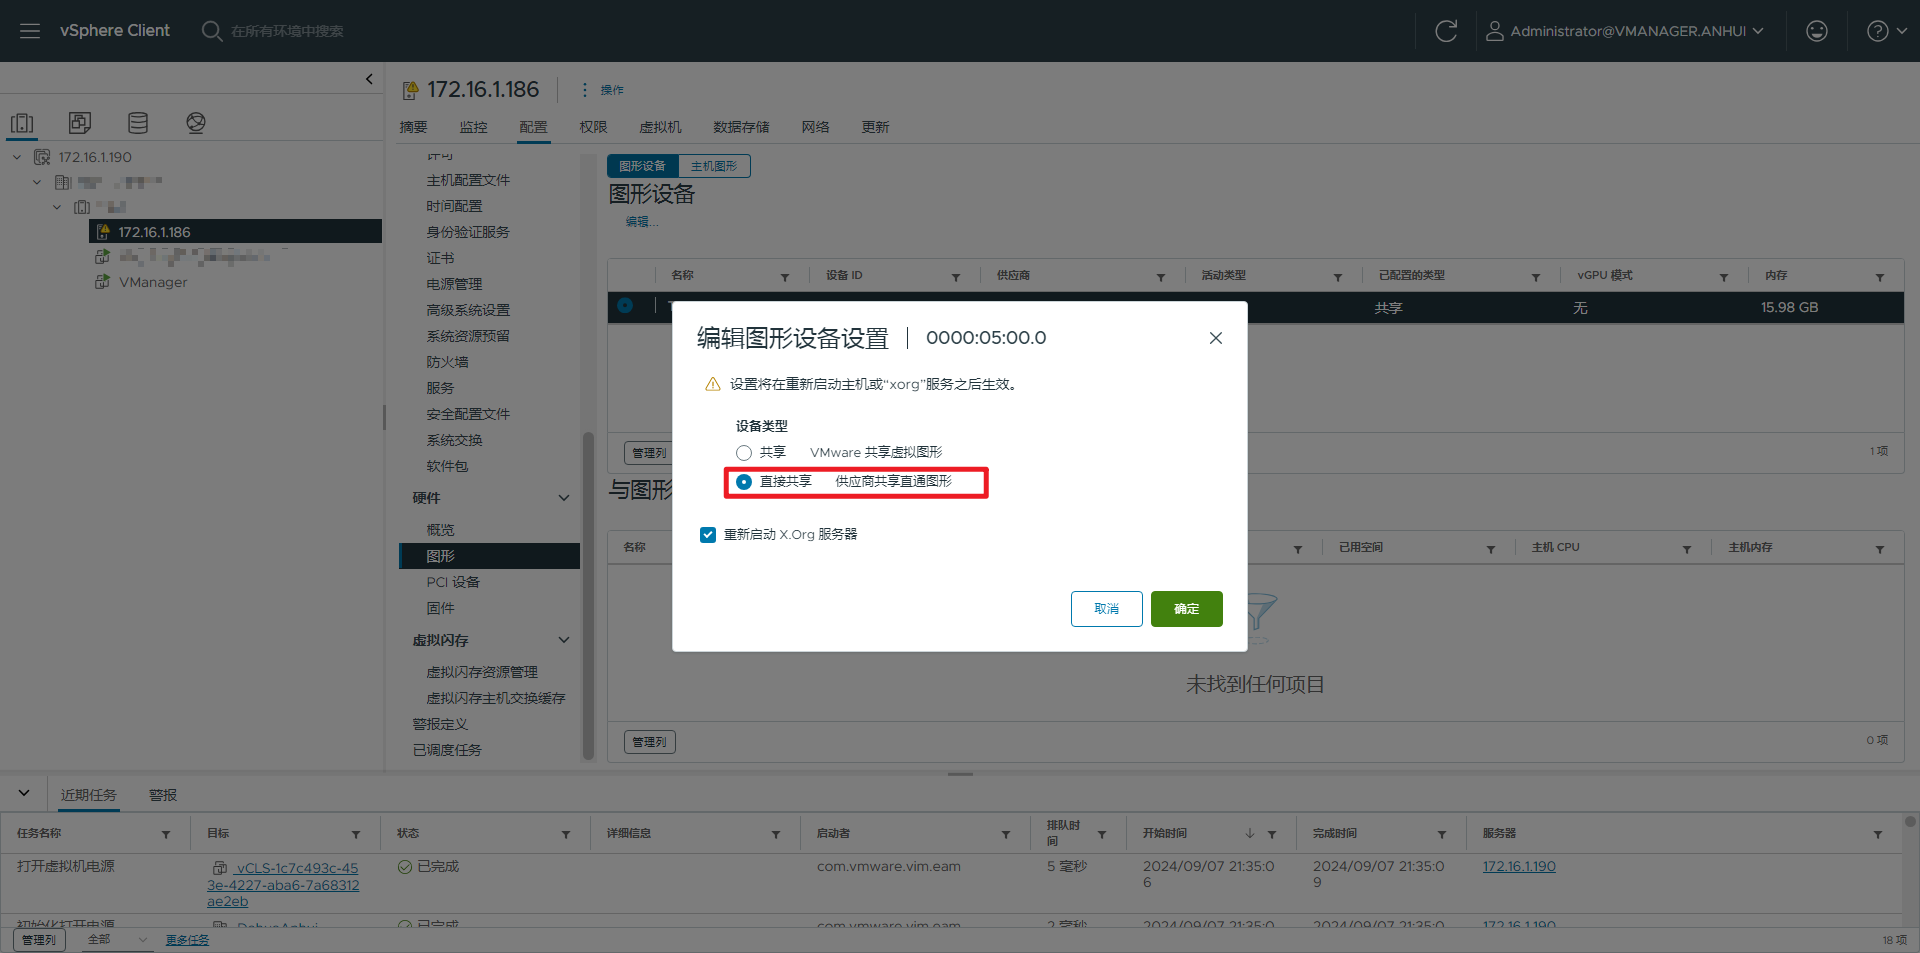Viewport: 1920px width, 953px height.
Task: Open the Administrator user dropdown
Action: tap(1626, 31)
